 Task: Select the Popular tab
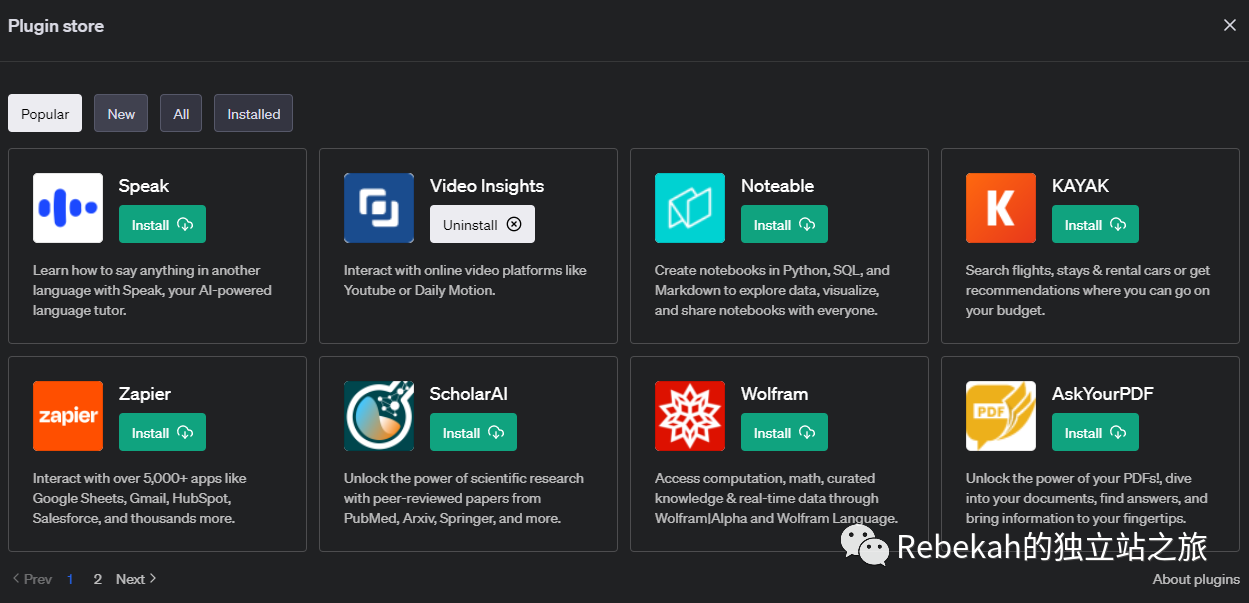[45, 113]
